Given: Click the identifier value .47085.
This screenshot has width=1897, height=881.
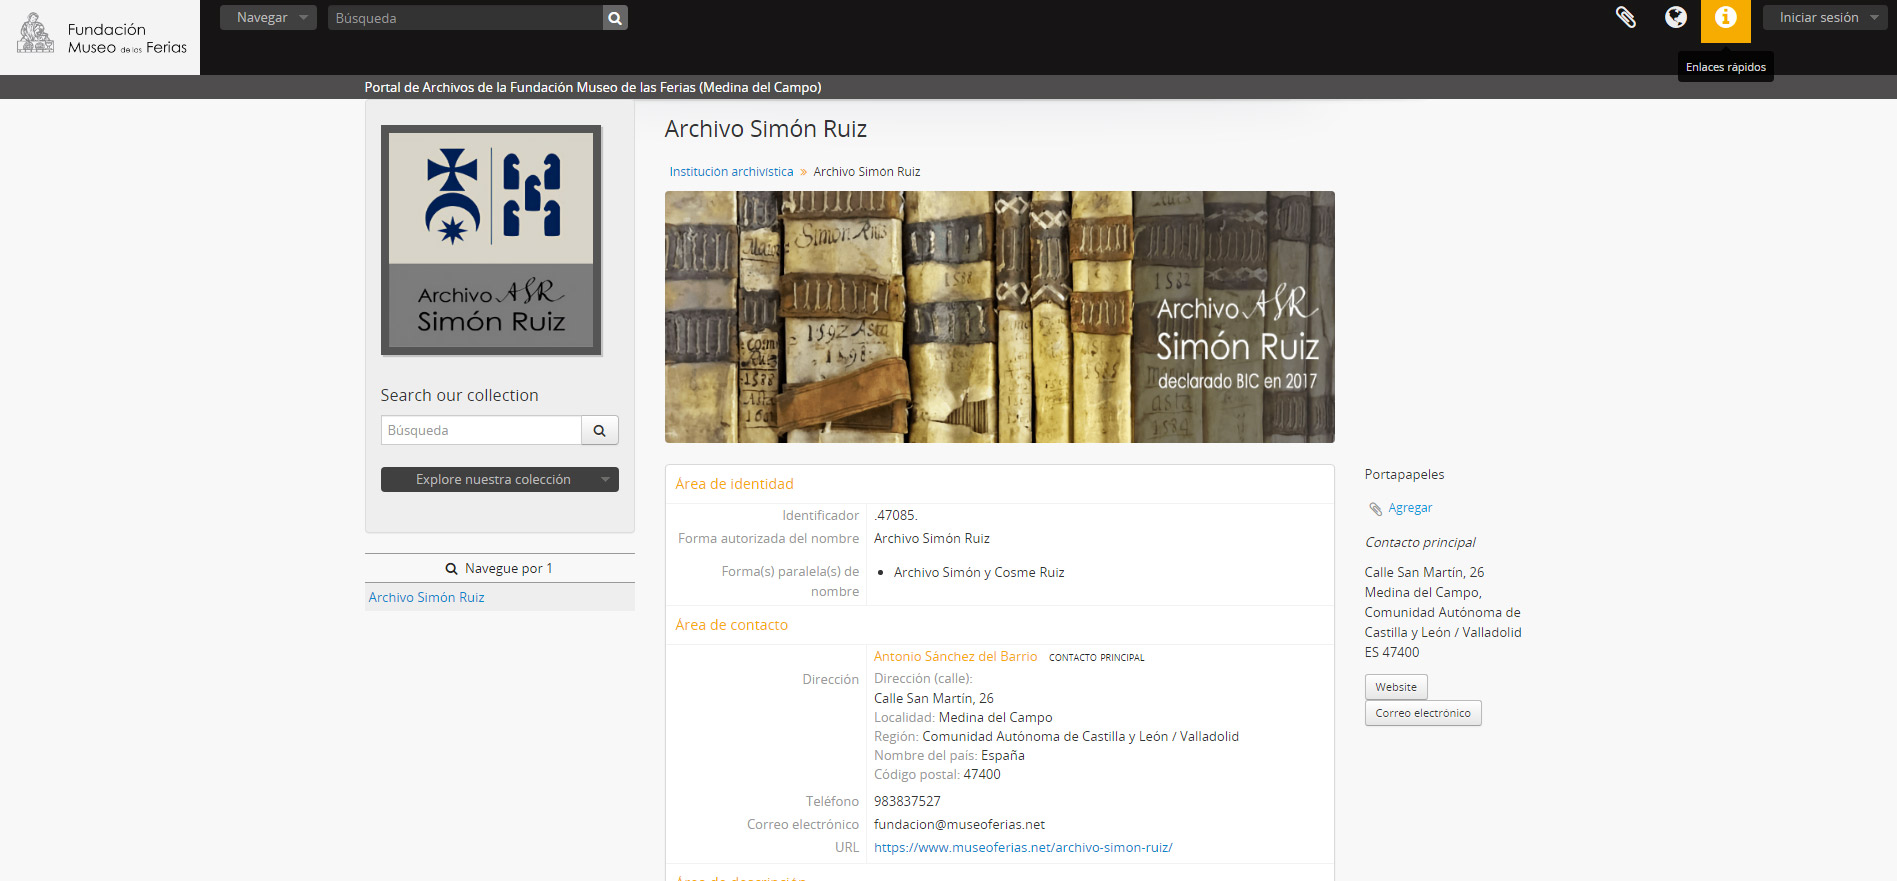Looking at the screenshot, I should coord(896,515).
